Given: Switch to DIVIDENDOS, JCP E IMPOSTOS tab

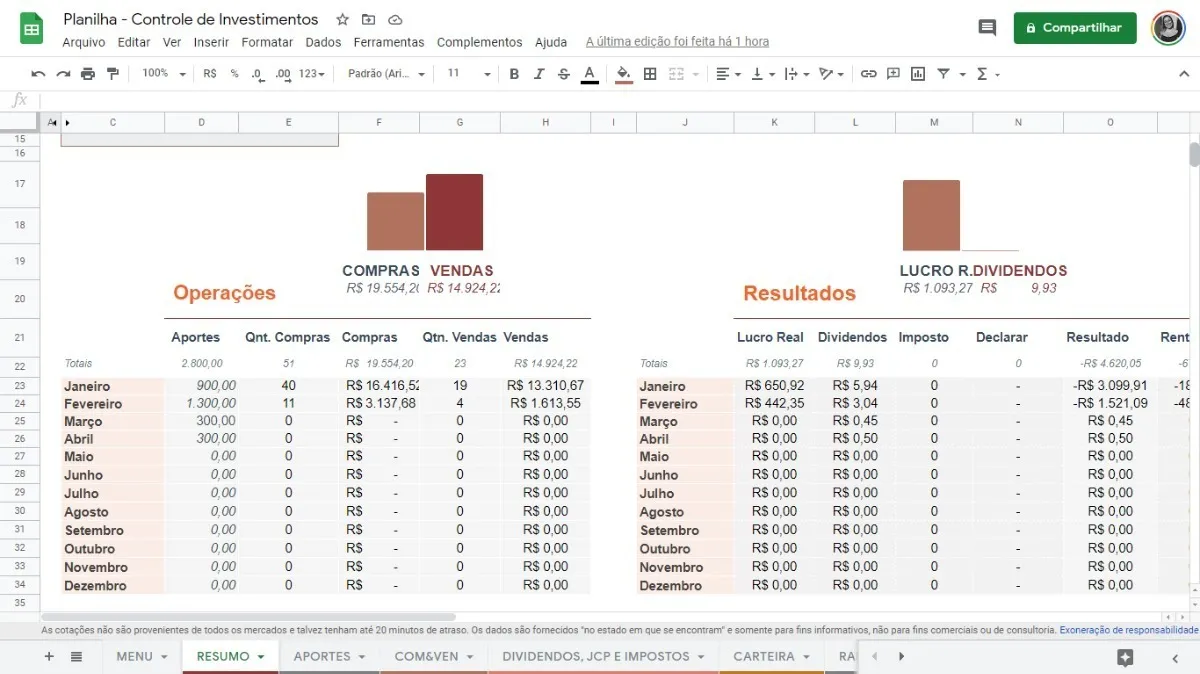Looking at the screenshot, I should click(x=603, y=656).
